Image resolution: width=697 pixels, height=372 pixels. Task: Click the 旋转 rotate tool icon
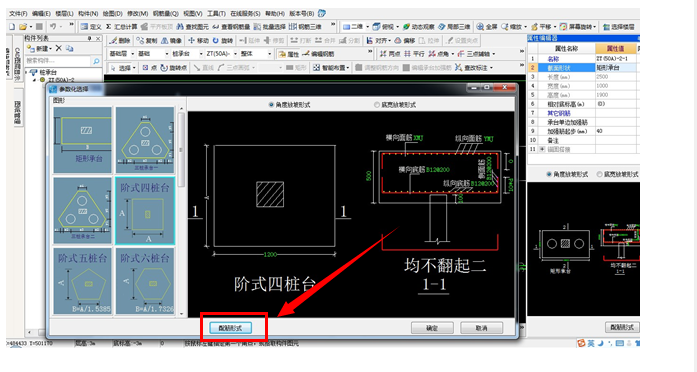point(216,40)
